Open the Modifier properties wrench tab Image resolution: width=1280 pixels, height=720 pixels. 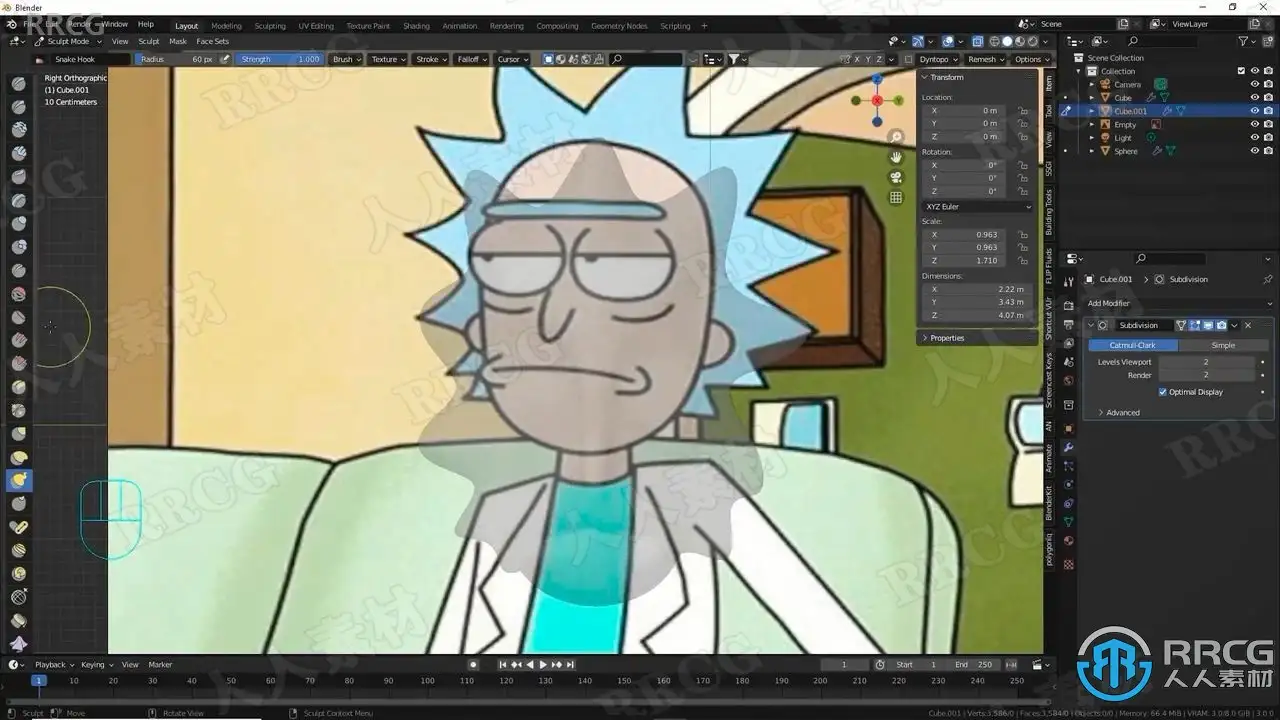point(1068,447)
